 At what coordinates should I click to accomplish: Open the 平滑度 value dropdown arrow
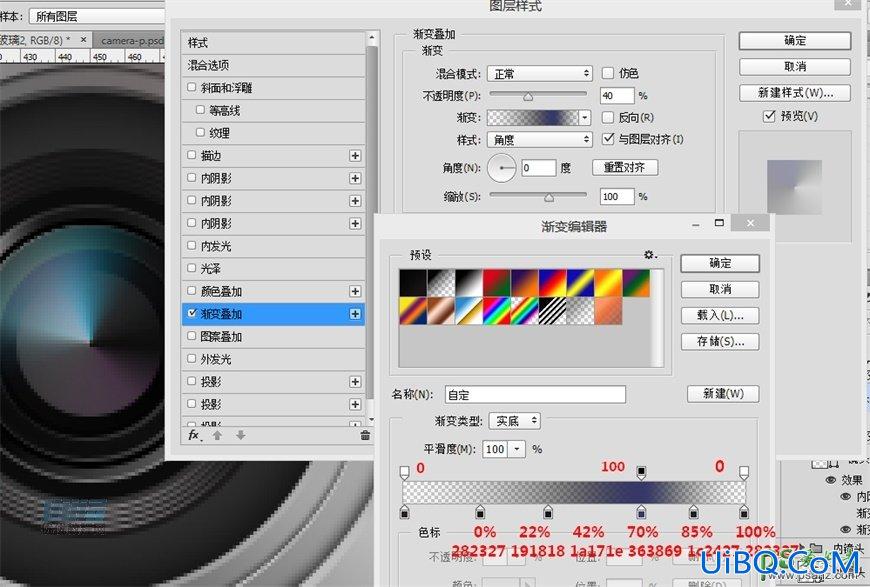click(x=517, y=449)
